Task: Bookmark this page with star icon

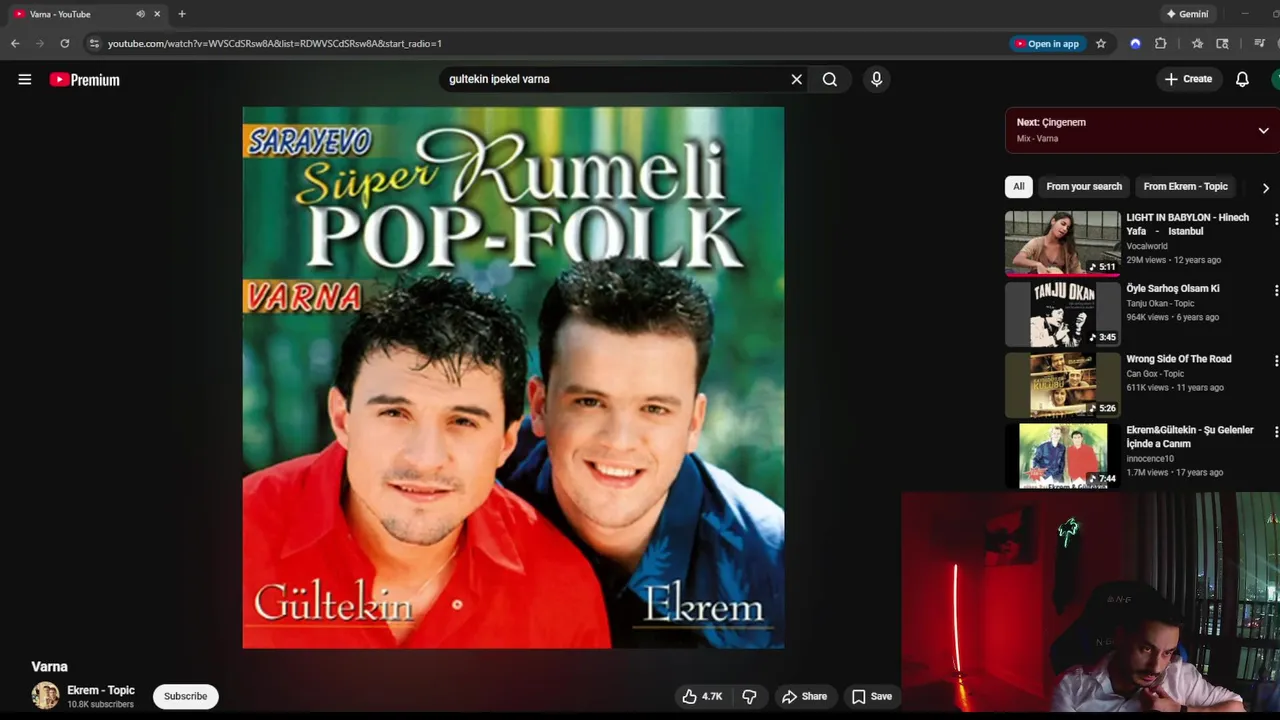Action: pyautogui.click(x=1101, y=43)
